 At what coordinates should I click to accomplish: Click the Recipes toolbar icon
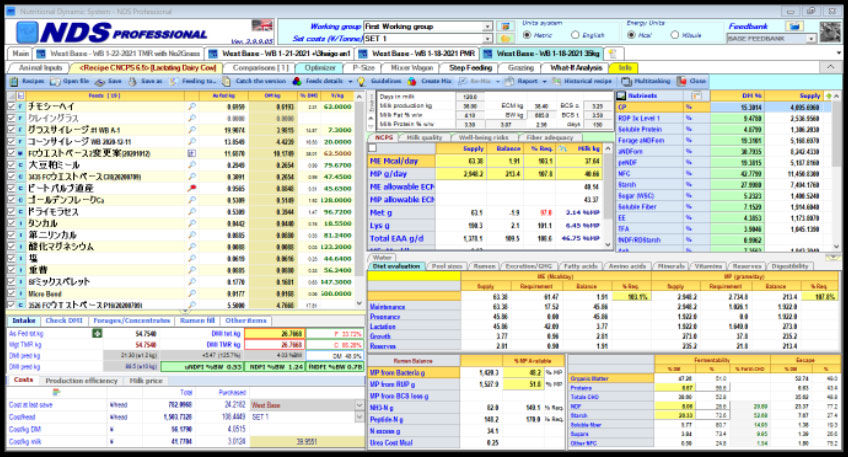(14, 81)
